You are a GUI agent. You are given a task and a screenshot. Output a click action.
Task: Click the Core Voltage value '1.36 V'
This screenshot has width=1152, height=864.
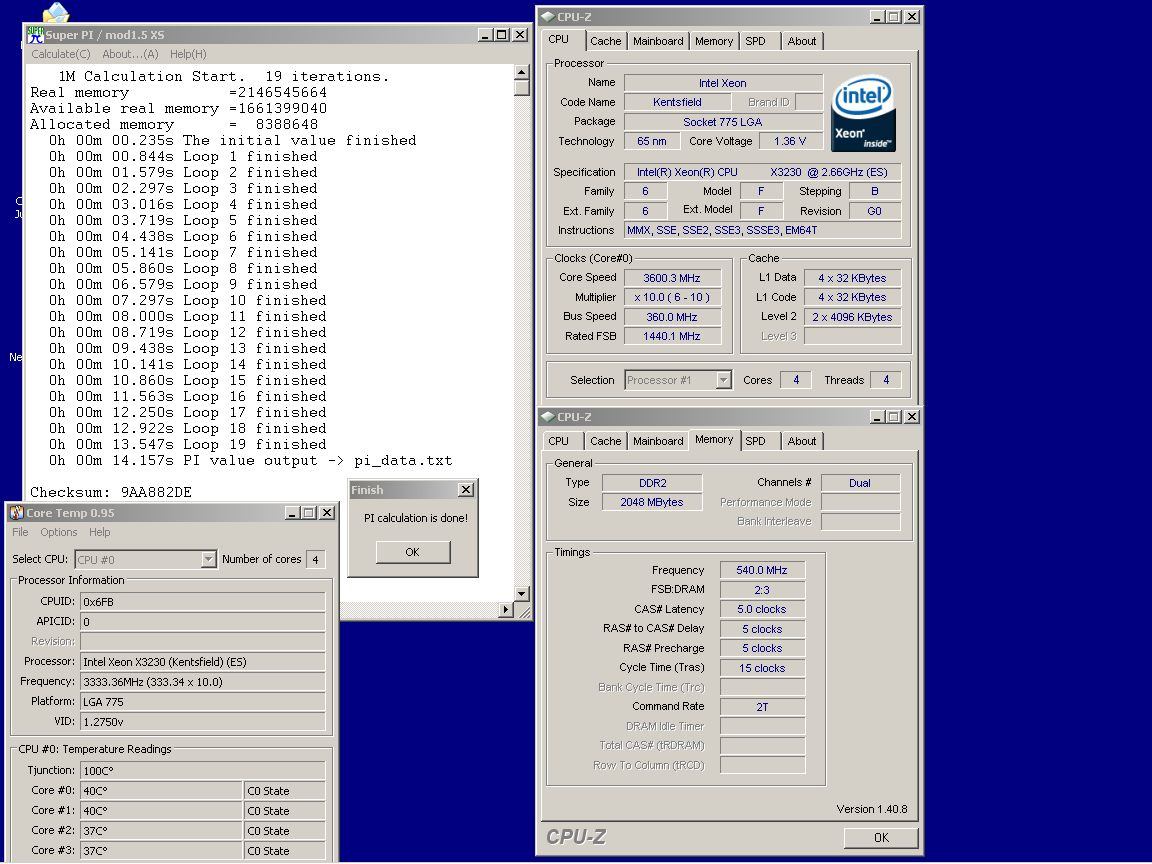[x=790, y=141]
